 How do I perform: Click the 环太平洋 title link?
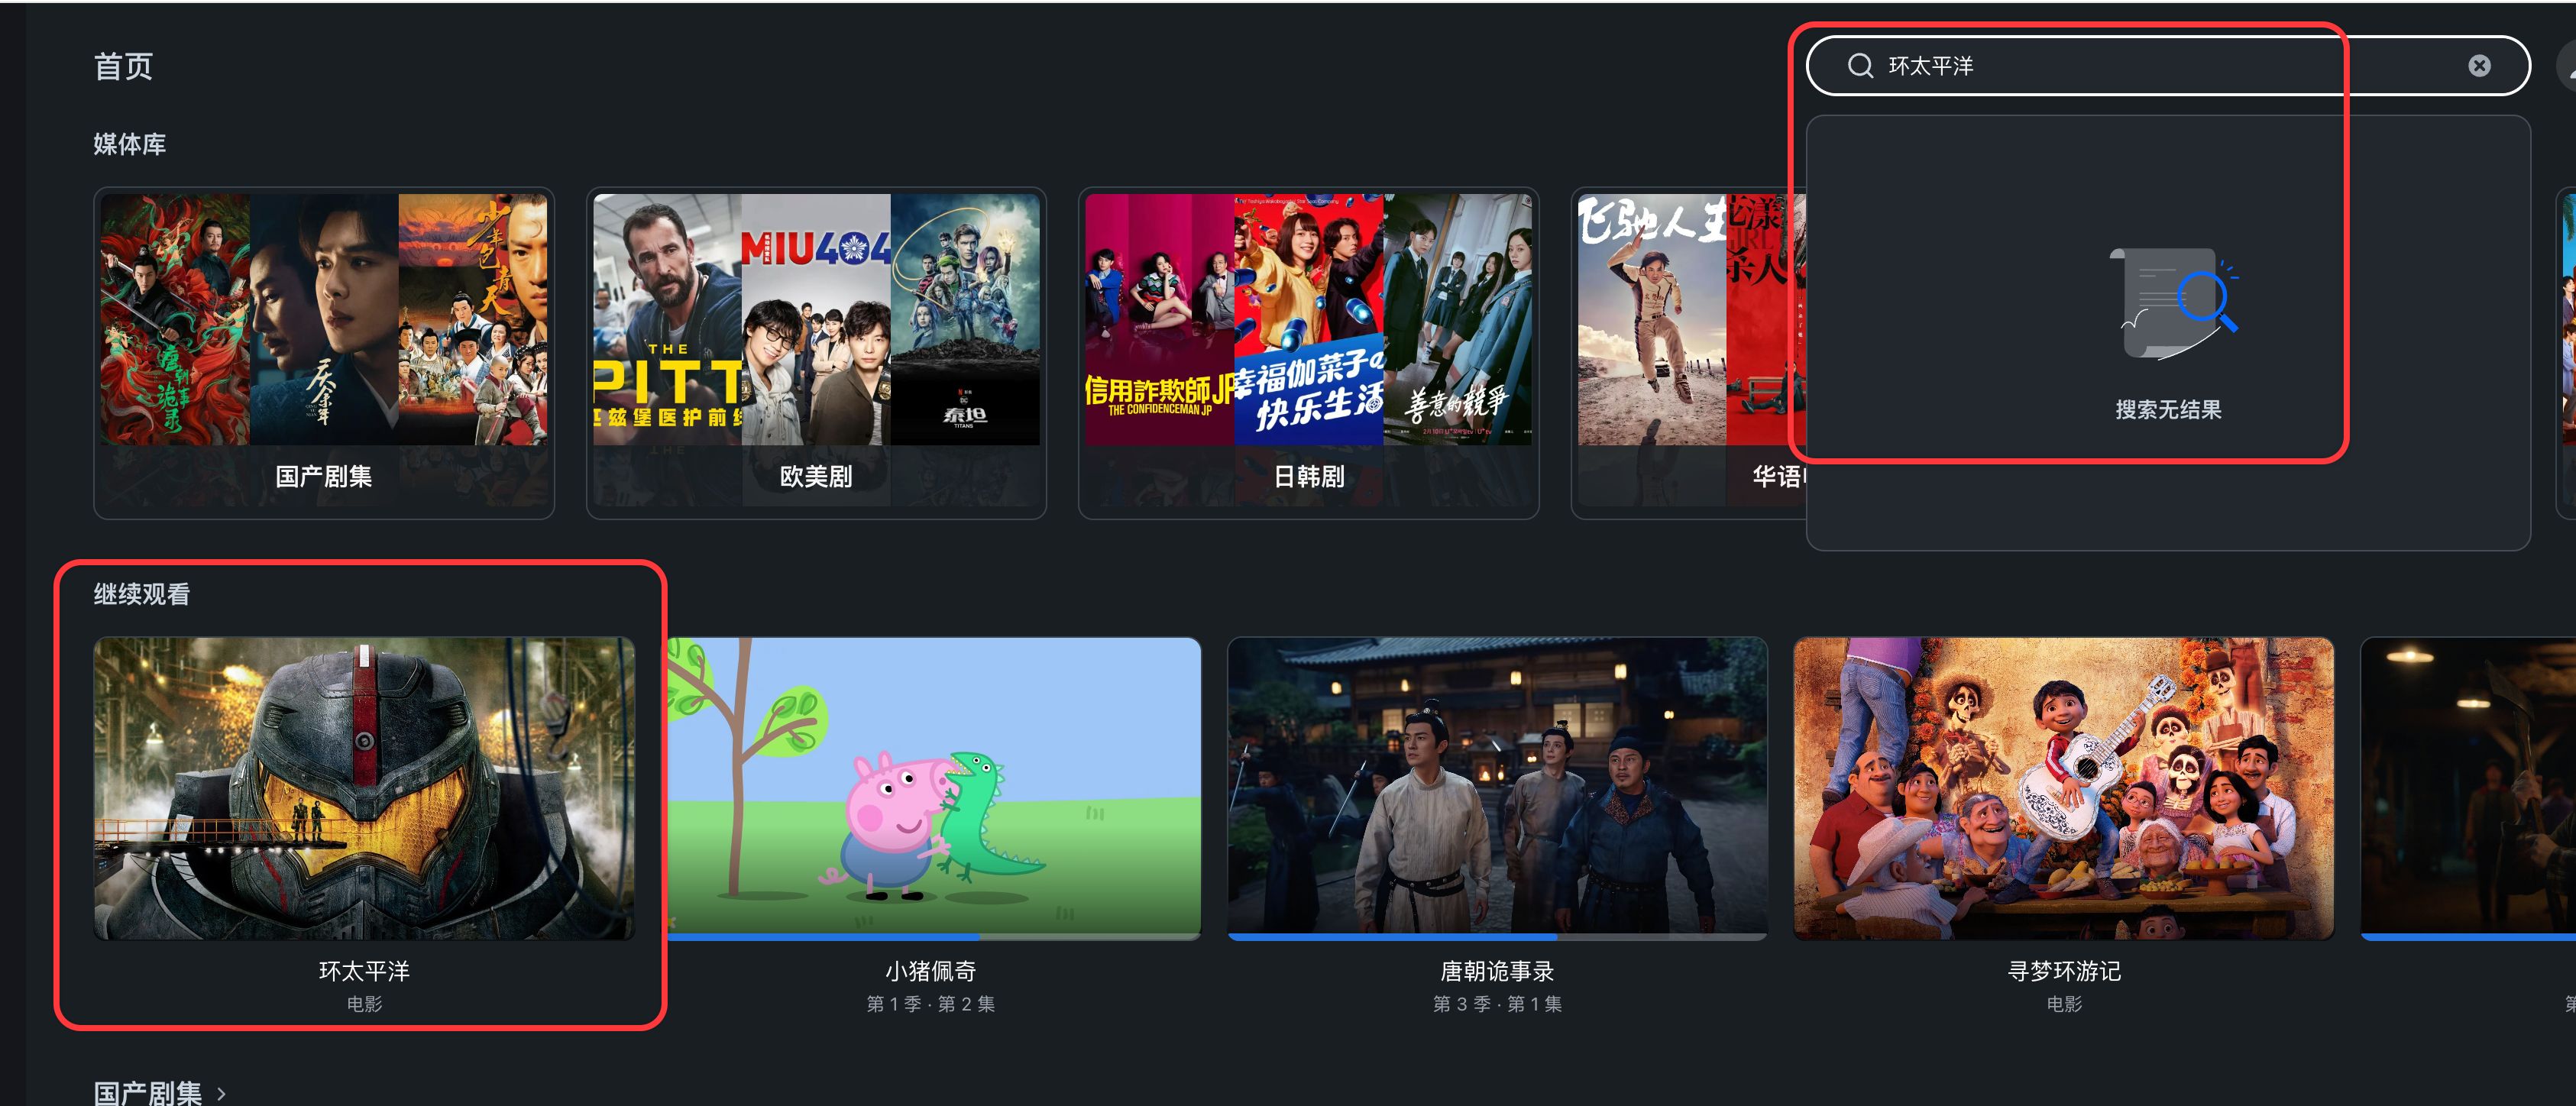pyautogui.click(x=364, y=971)
